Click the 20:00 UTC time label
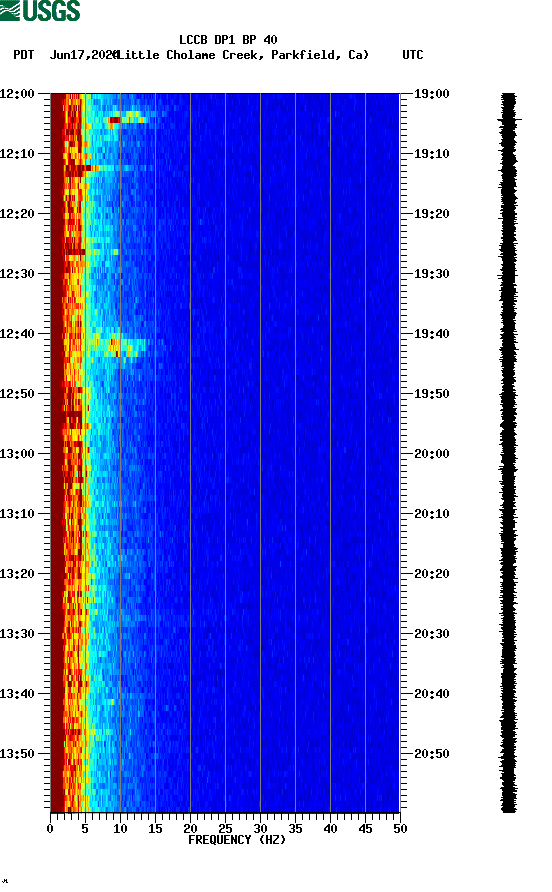The image size is (552, 892). pos(431,454)
